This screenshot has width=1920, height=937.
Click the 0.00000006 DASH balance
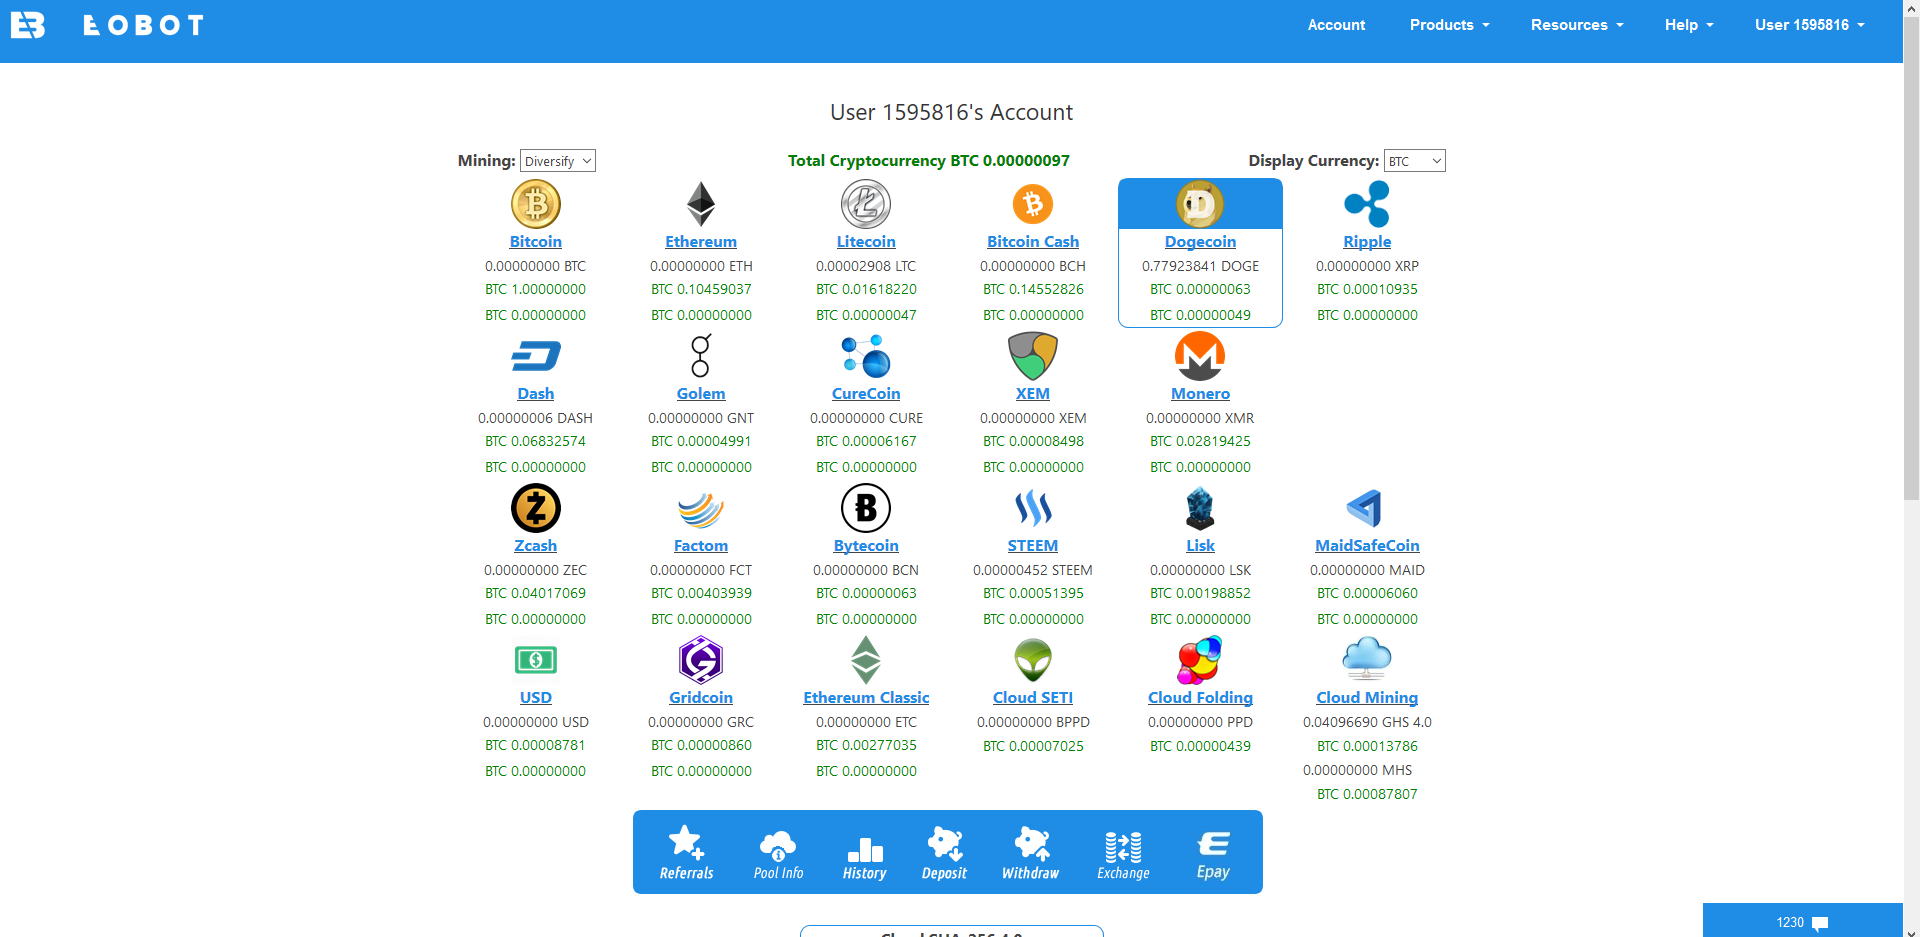point(536,418)
